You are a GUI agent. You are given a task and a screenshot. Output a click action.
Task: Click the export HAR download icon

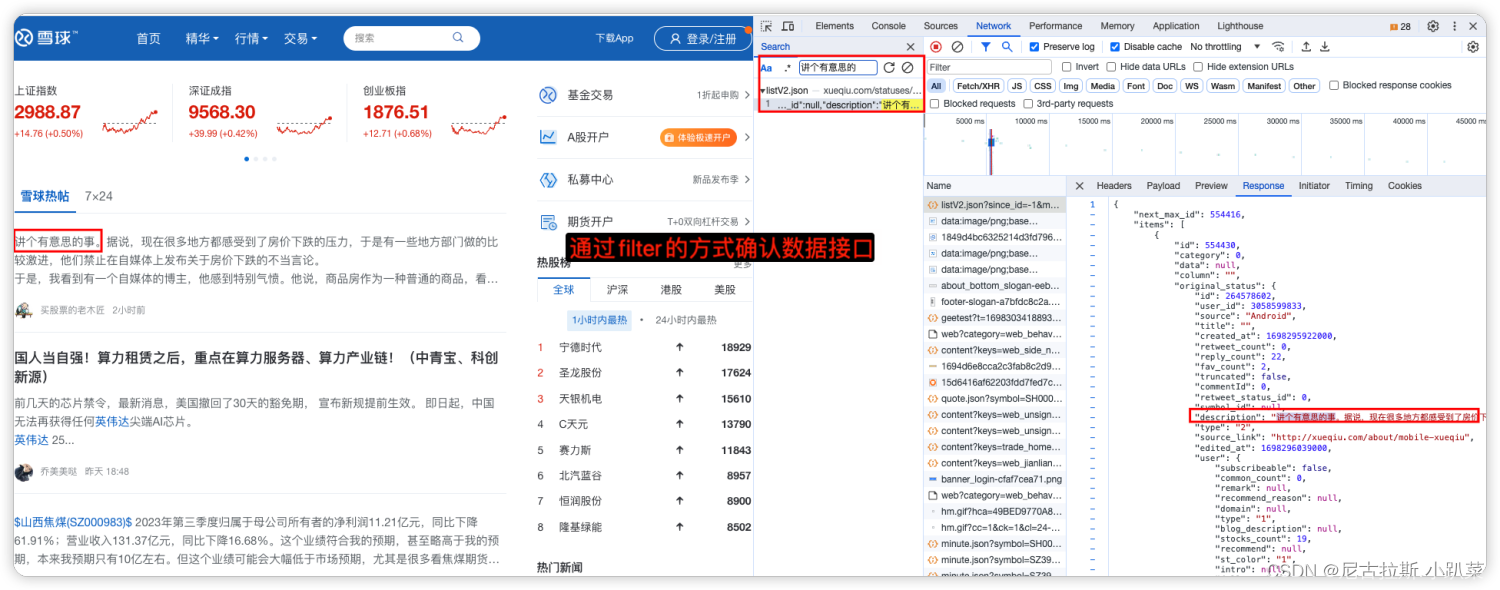pos(1325,47)
